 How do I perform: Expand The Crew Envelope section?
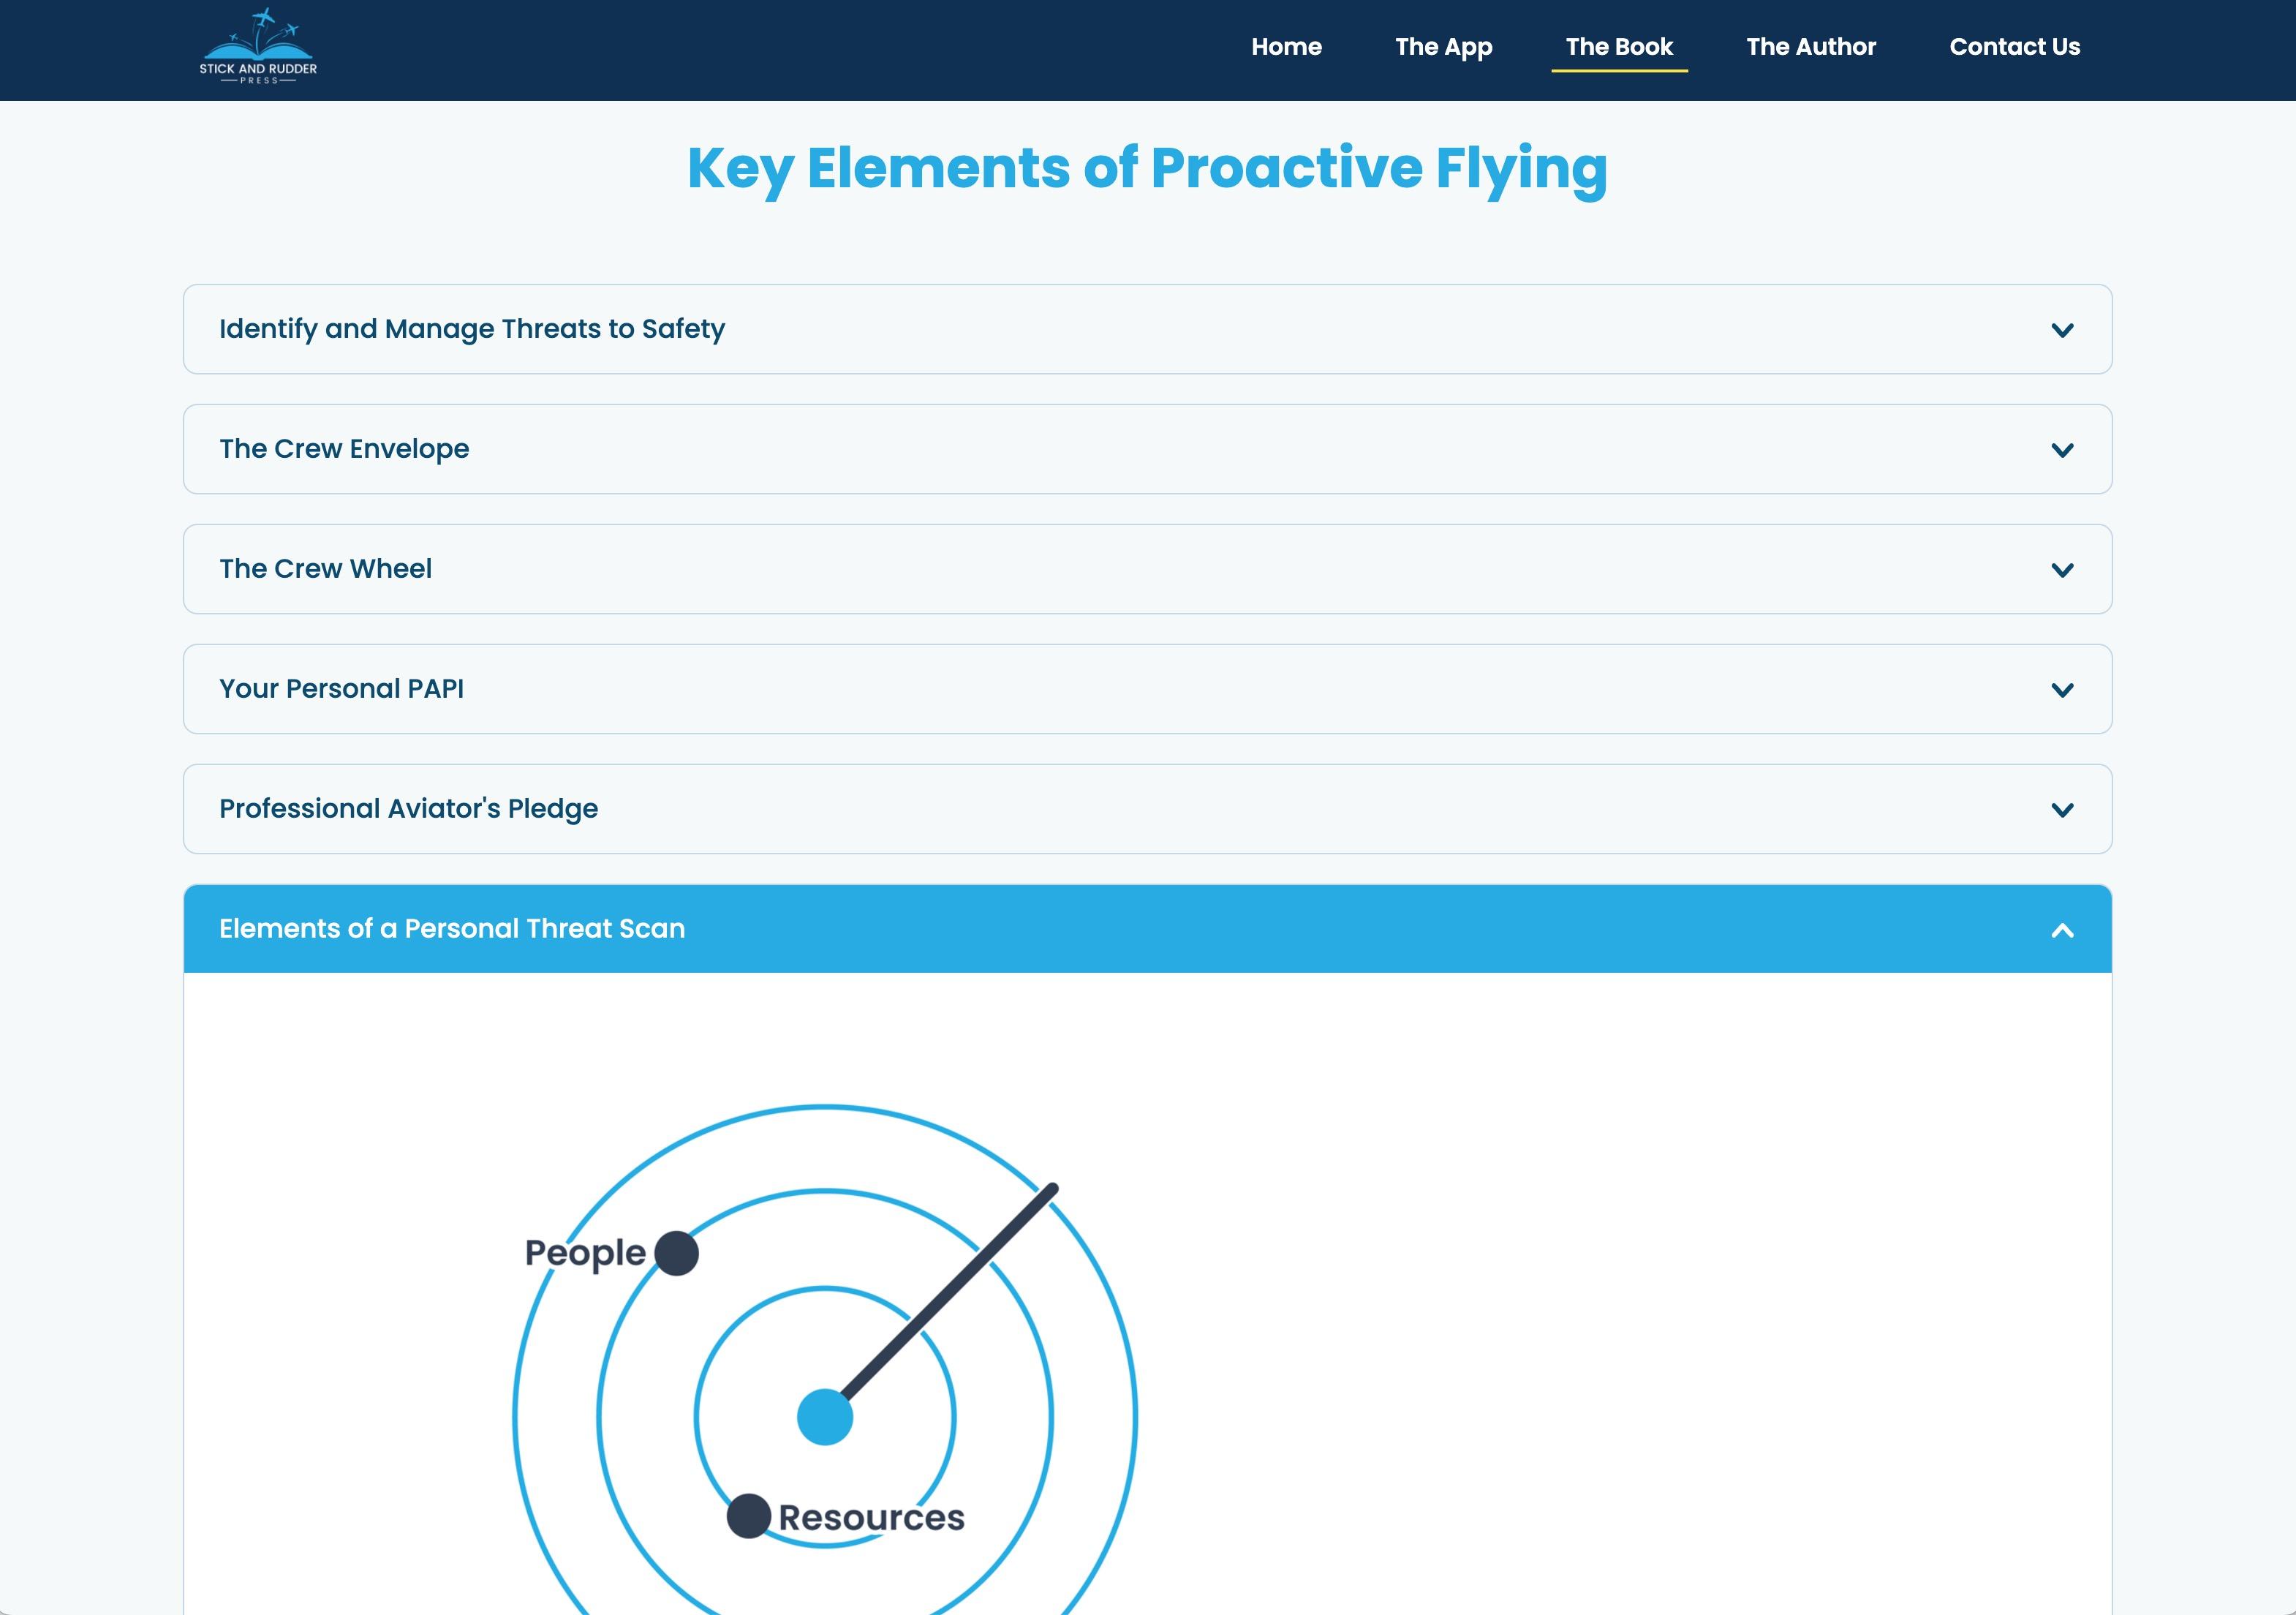pos(1147,449)
